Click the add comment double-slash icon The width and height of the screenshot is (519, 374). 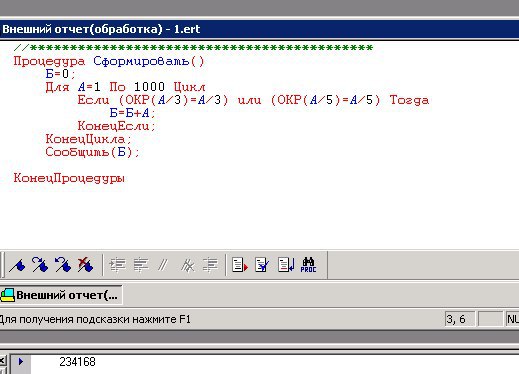pyautogui.click(x=163, y=265)
